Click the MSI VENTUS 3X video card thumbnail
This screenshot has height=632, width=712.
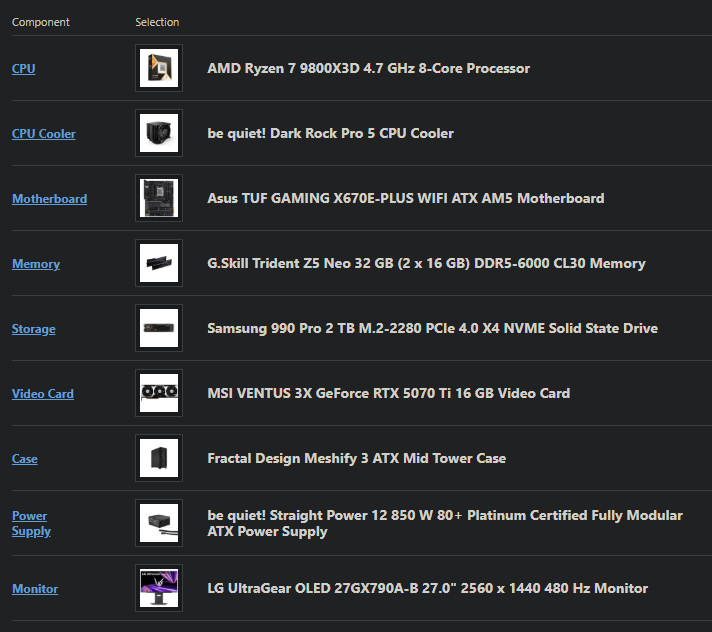tap(159, 393)
